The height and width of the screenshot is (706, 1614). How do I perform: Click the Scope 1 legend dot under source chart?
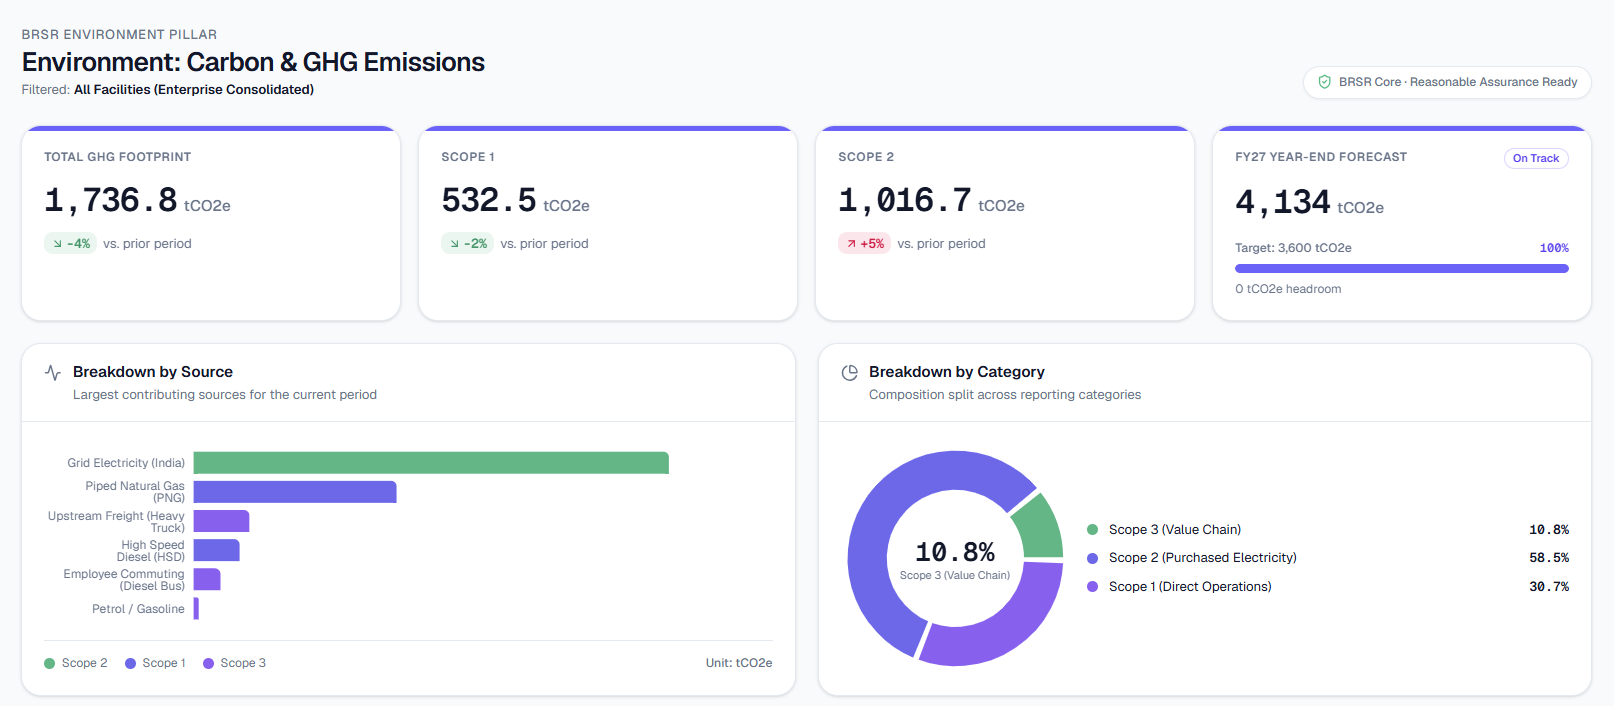(x=130, y=663)
